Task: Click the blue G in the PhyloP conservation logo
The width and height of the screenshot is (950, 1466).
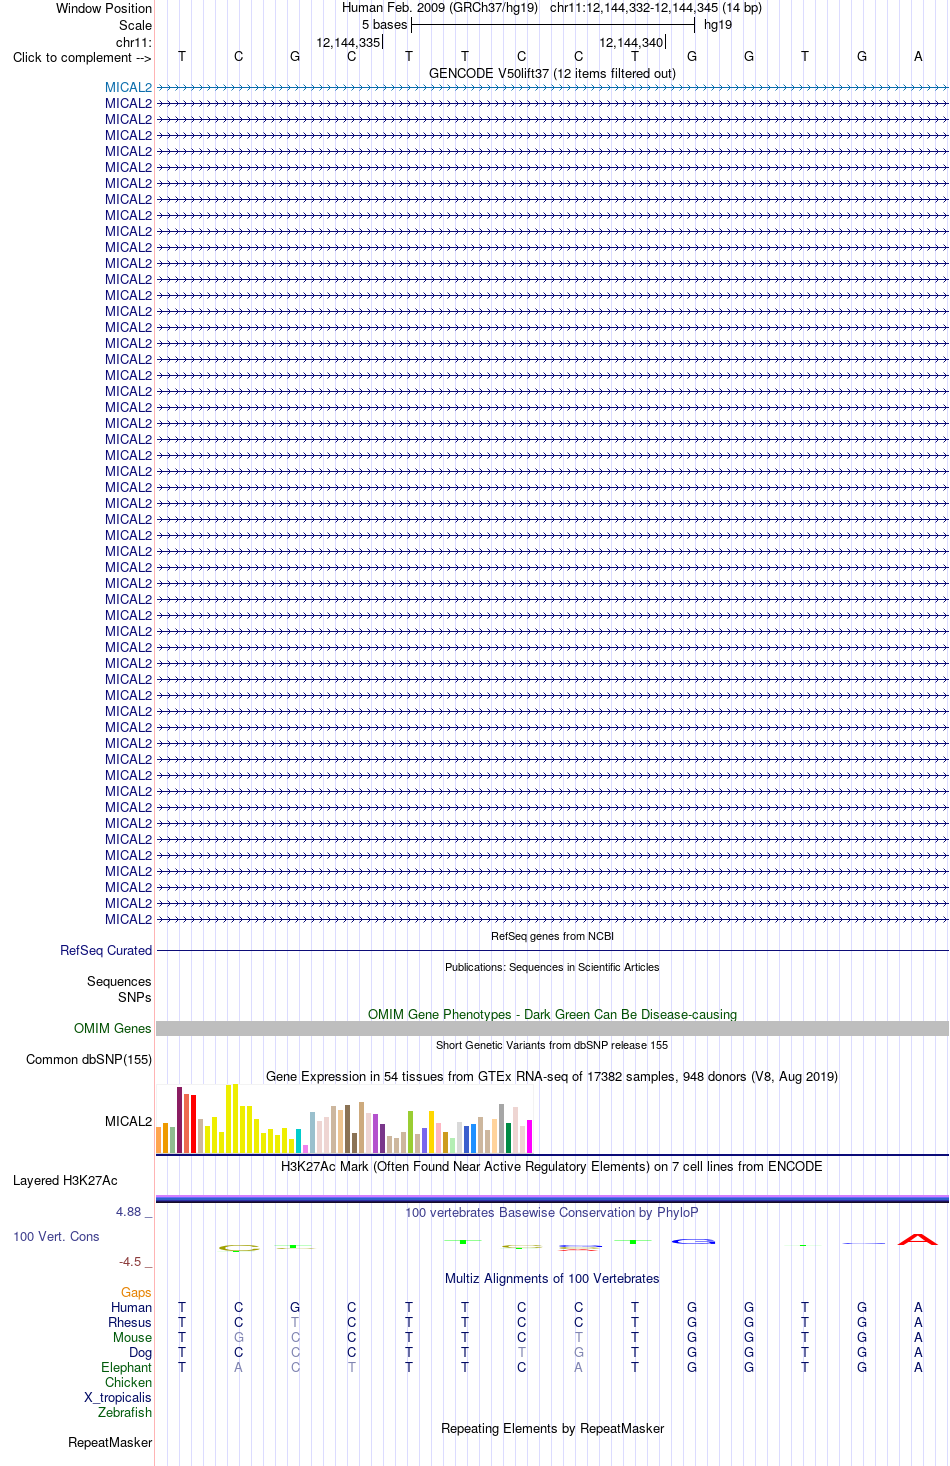Action: click(x=693, y=1241)
